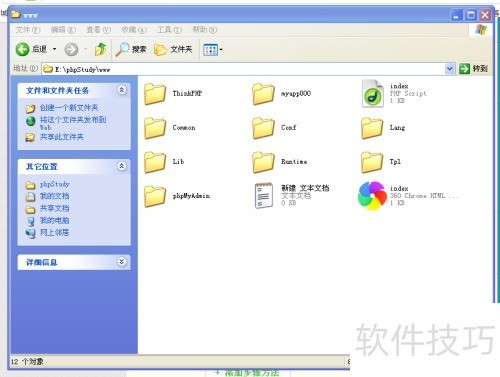Viewport: 500px width, 377px height.
Task: Collapse the 其它位置 panel
Action: pos(122,166)
